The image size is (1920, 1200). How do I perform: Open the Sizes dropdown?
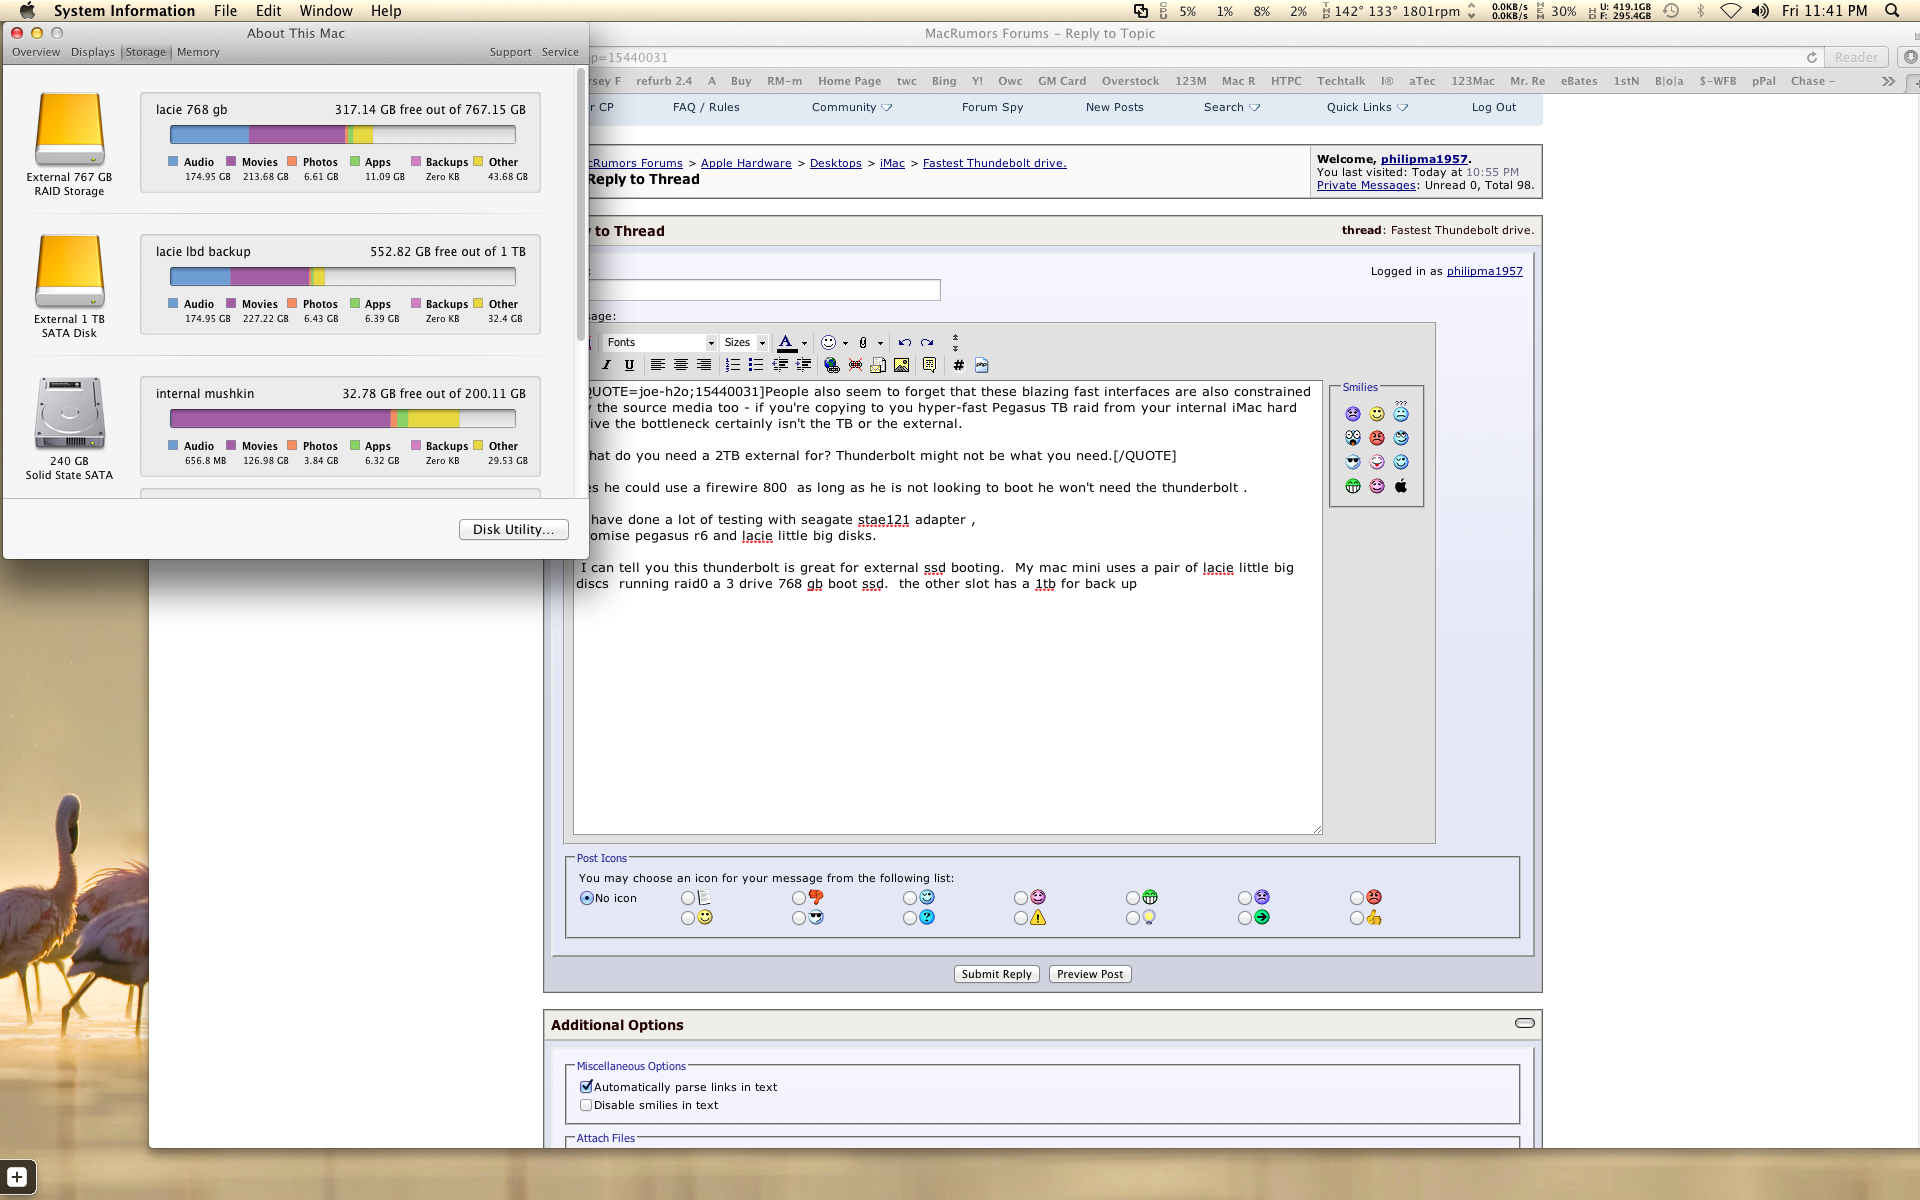point(744,342)
